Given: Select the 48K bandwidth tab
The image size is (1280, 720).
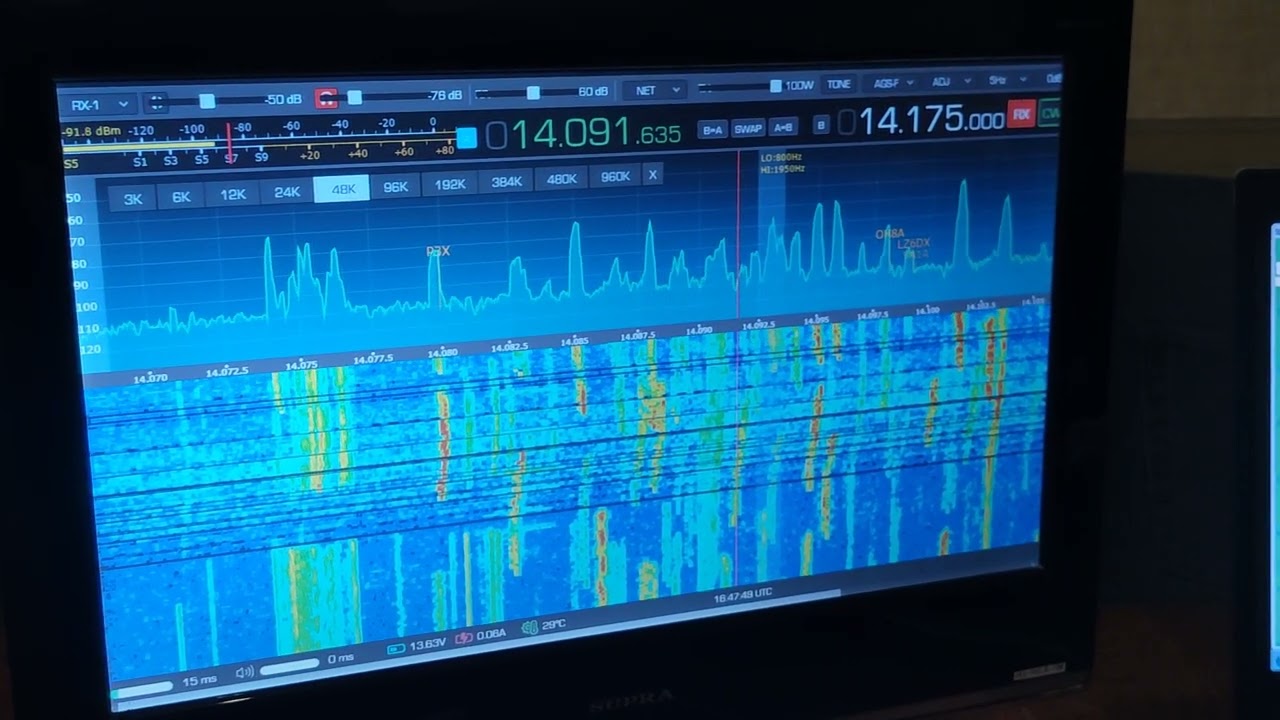Looking at the screenshot, I should [x=342, y=188].
